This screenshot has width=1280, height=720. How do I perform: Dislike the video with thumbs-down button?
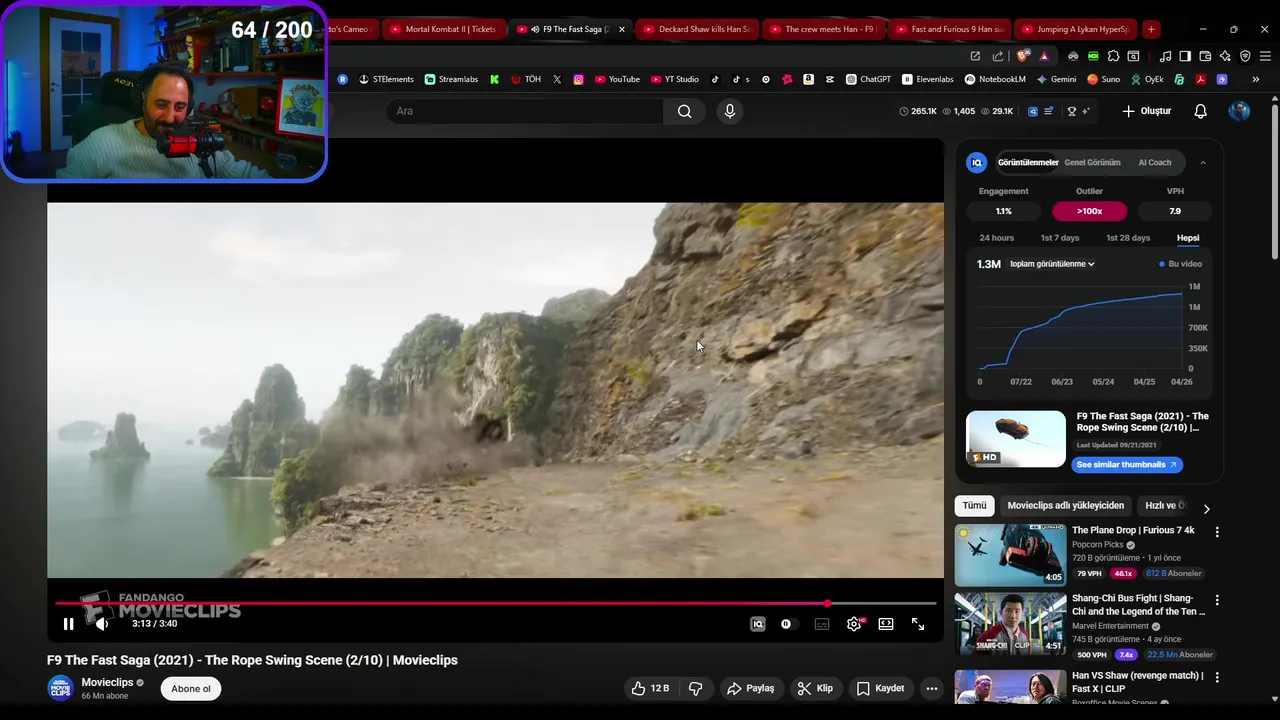[696, 688]
